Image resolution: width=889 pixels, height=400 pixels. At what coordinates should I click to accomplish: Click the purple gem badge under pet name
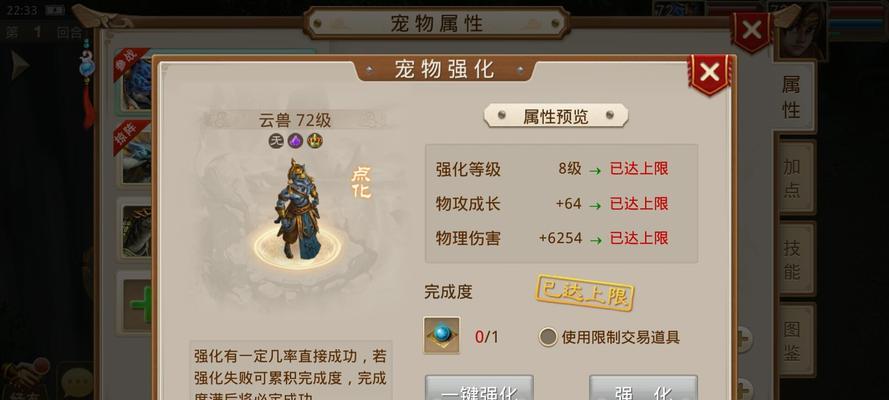(295, 141)
